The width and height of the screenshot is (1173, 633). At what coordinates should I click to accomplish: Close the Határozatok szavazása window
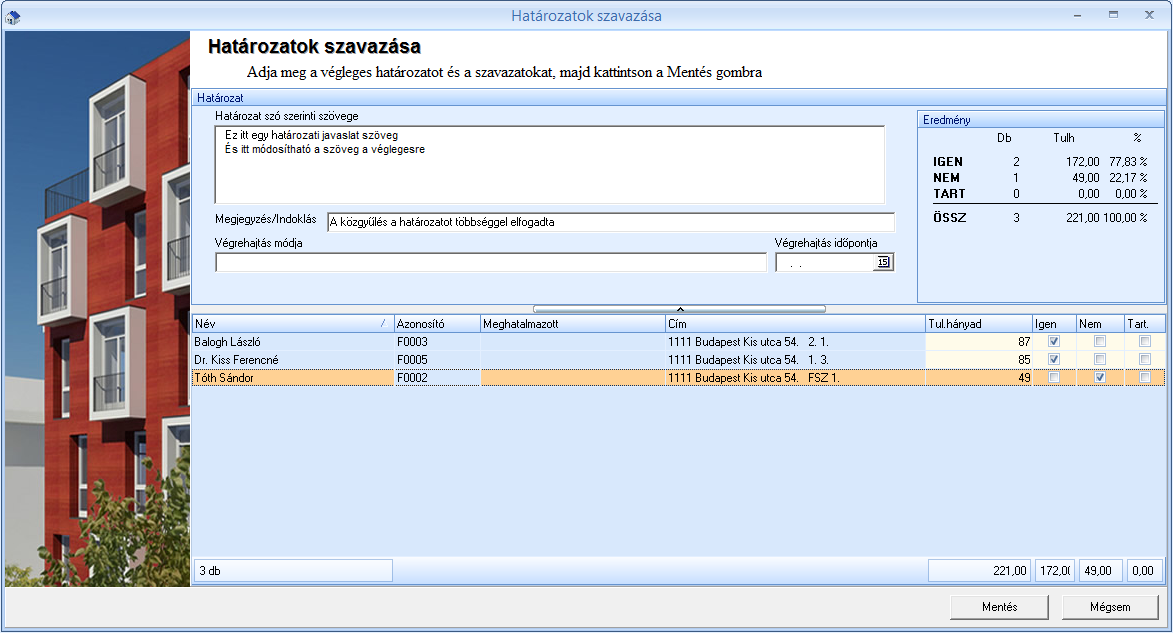(x=1149, y=15)
